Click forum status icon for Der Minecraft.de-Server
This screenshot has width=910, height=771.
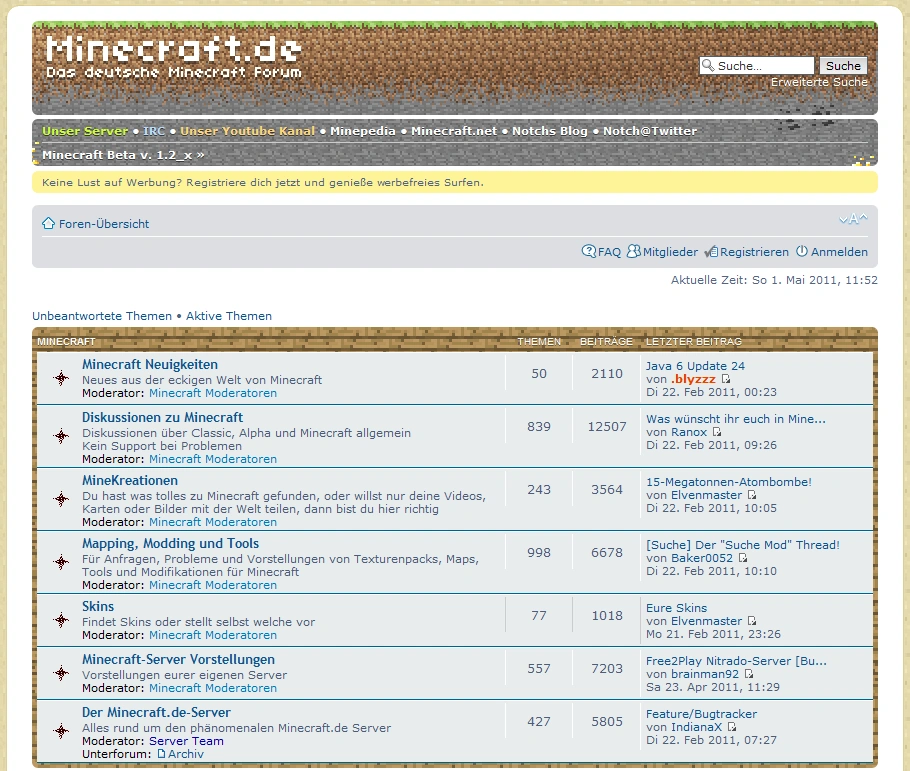[x=61, y=731]
